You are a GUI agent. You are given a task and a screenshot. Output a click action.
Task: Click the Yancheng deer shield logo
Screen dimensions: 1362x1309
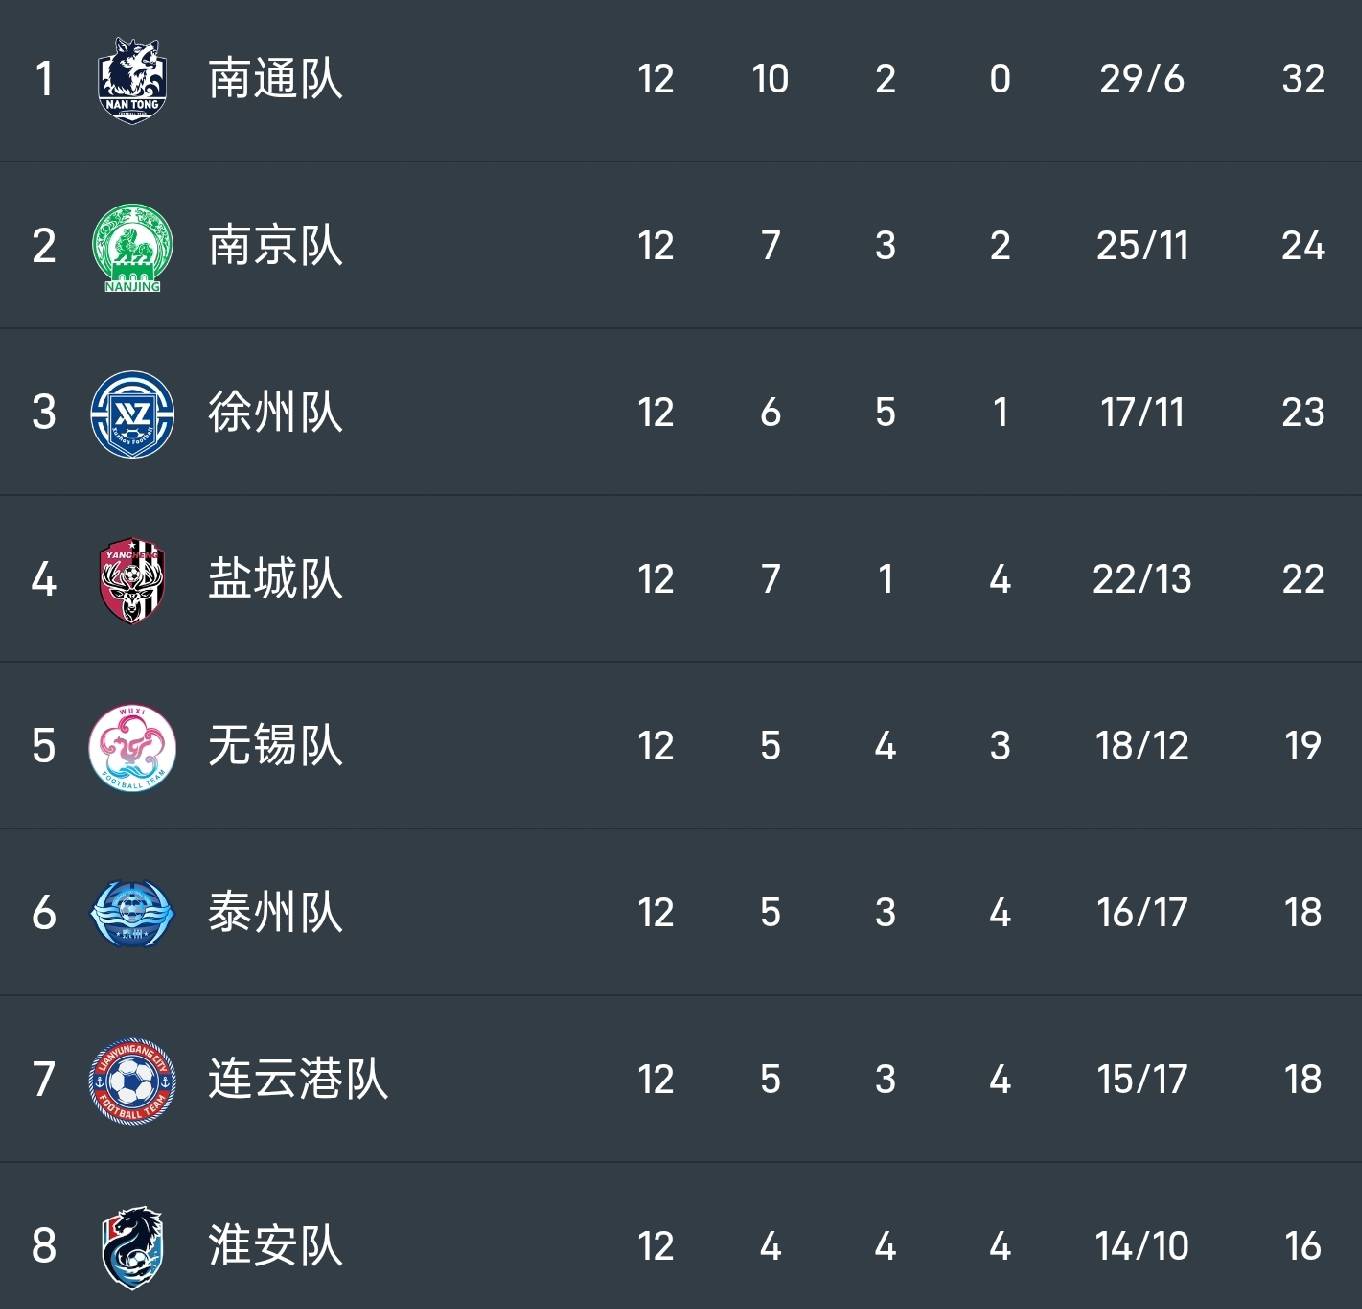[x=132, y=580]
